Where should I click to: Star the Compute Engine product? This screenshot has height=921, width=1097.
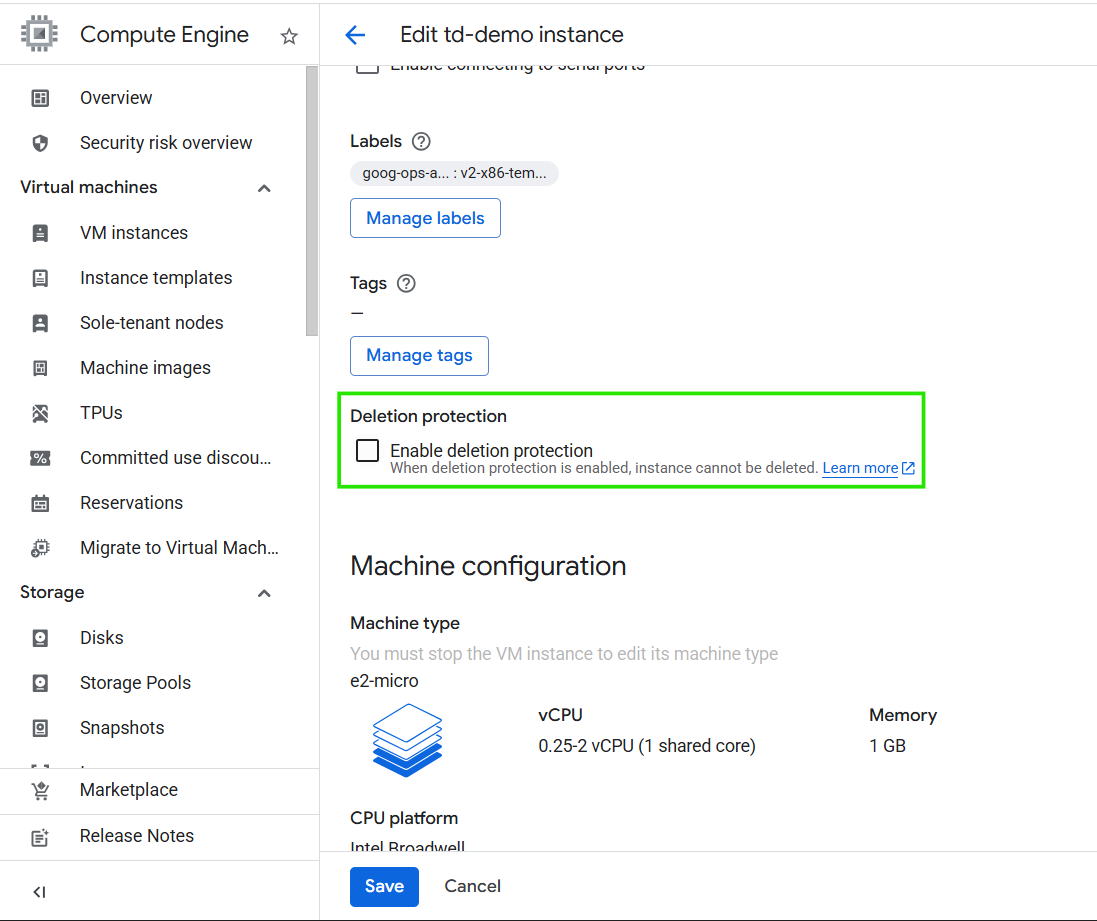pos(289,36)
